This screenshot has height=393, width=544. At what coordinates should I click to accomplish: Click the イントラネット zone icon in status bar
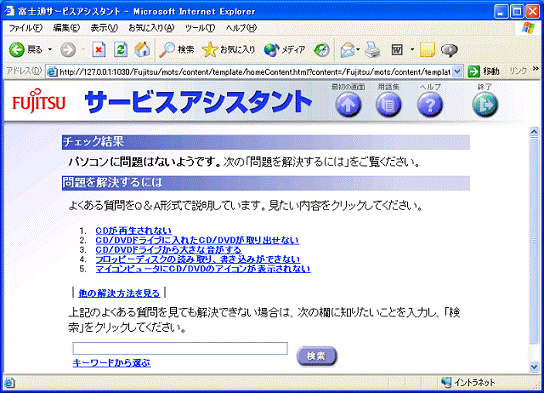tap(446, 382)
